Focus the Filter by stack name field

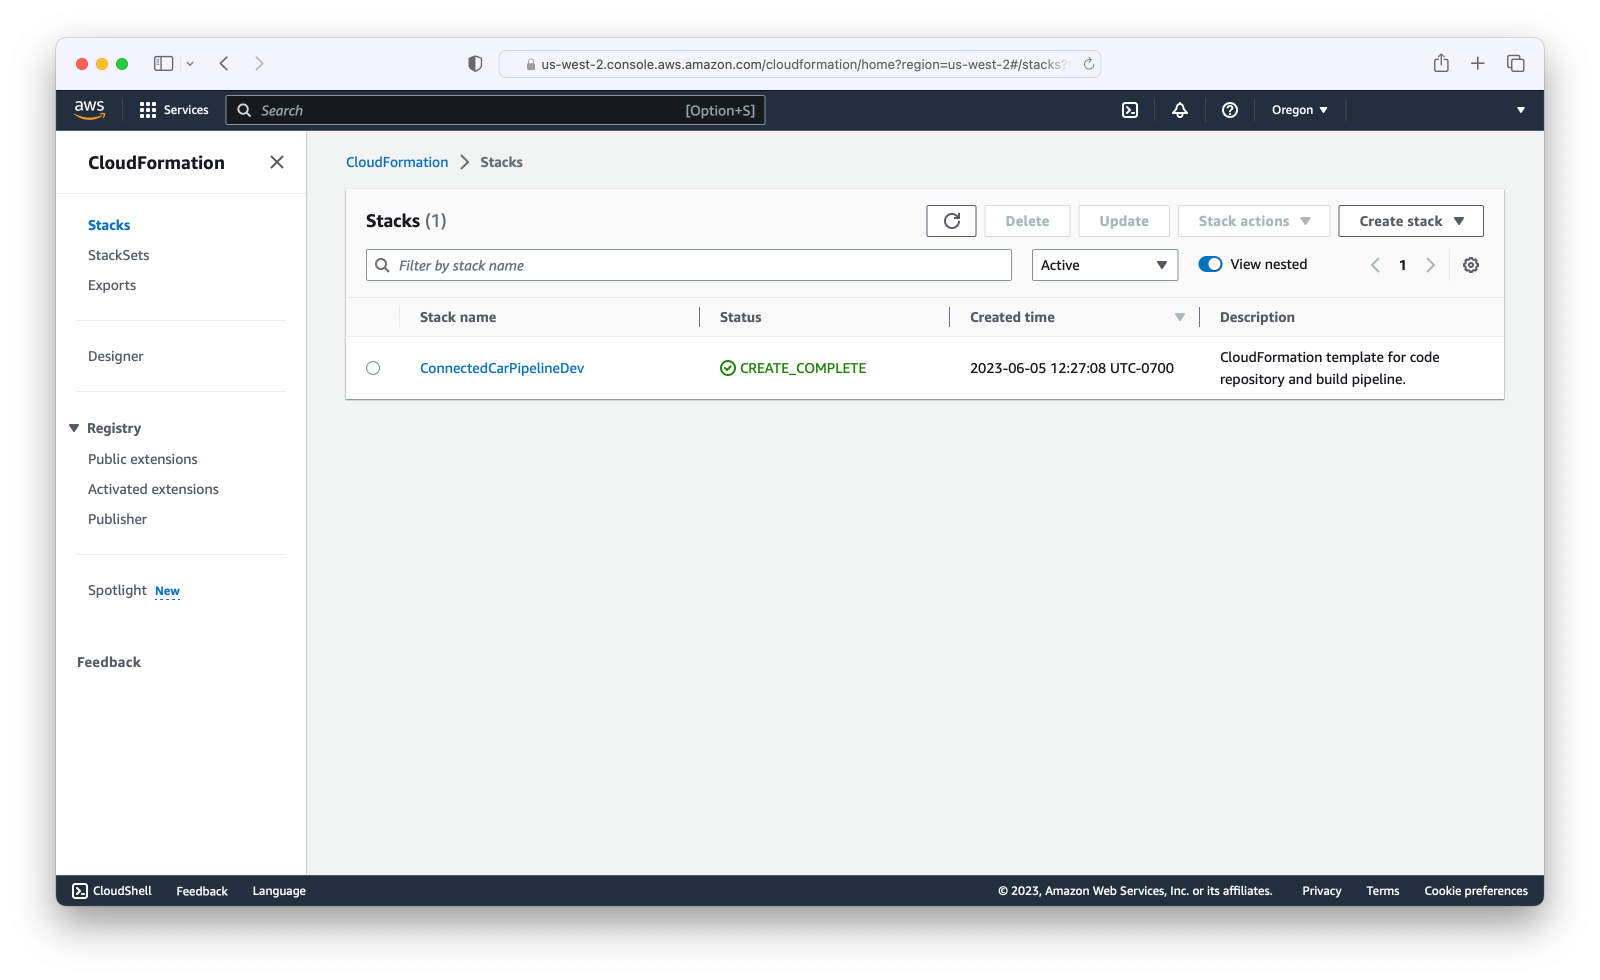(x=689, y=265)
